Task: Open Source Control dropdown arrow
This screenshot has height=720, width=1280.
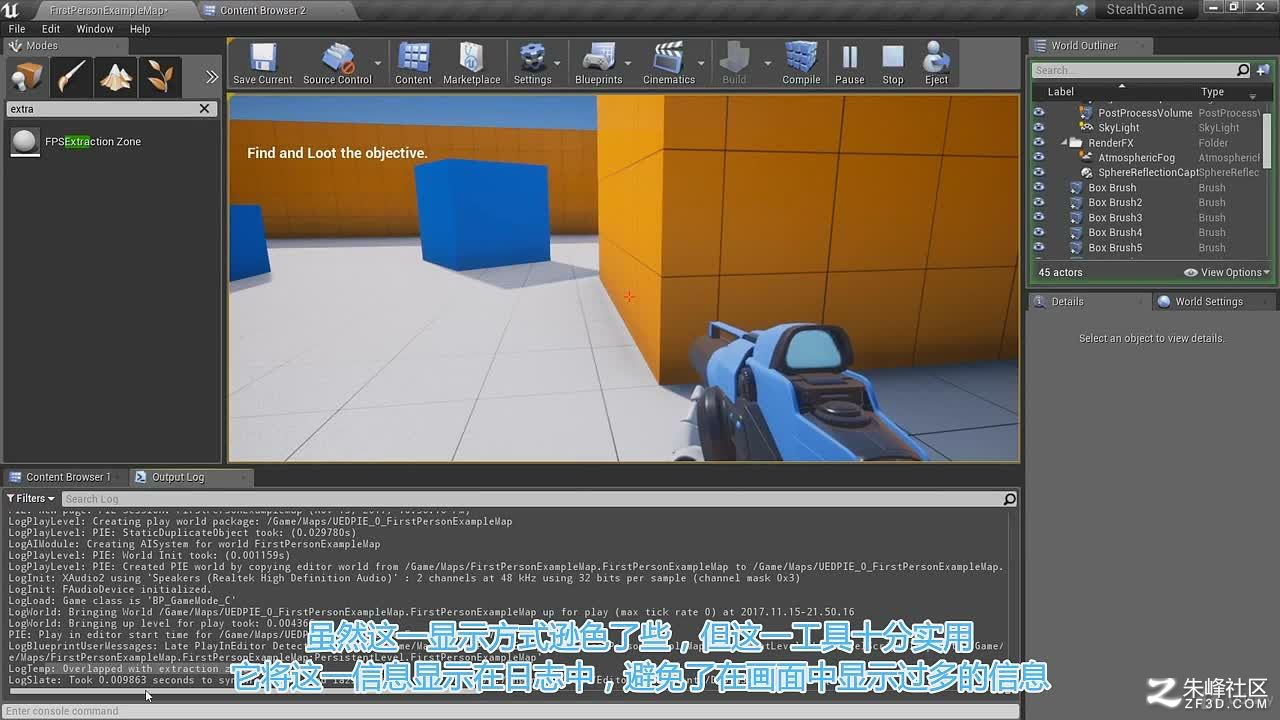Action: (378, 63)
